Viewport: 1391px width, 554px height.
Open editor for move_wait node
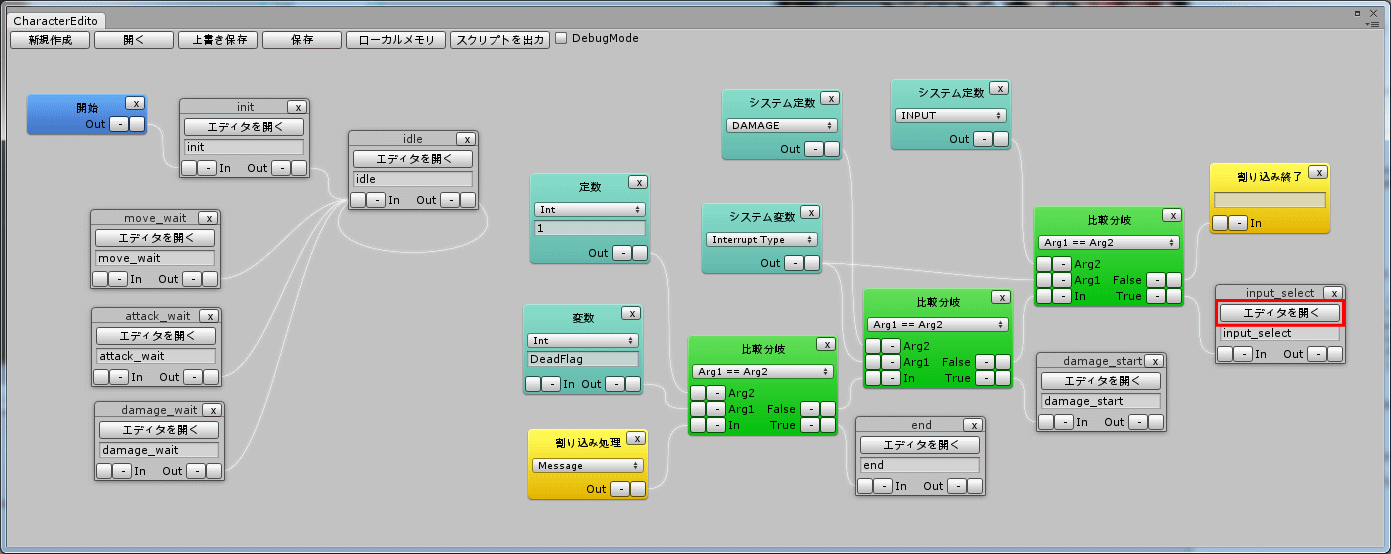(x=155, y=238)
